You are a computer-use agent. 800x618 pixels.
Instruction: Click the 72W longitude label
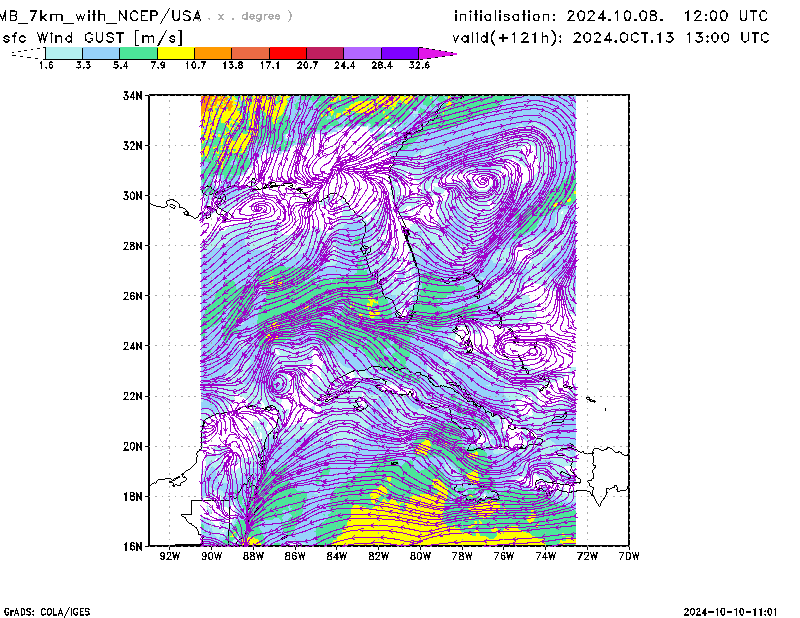tap(587, 556)
